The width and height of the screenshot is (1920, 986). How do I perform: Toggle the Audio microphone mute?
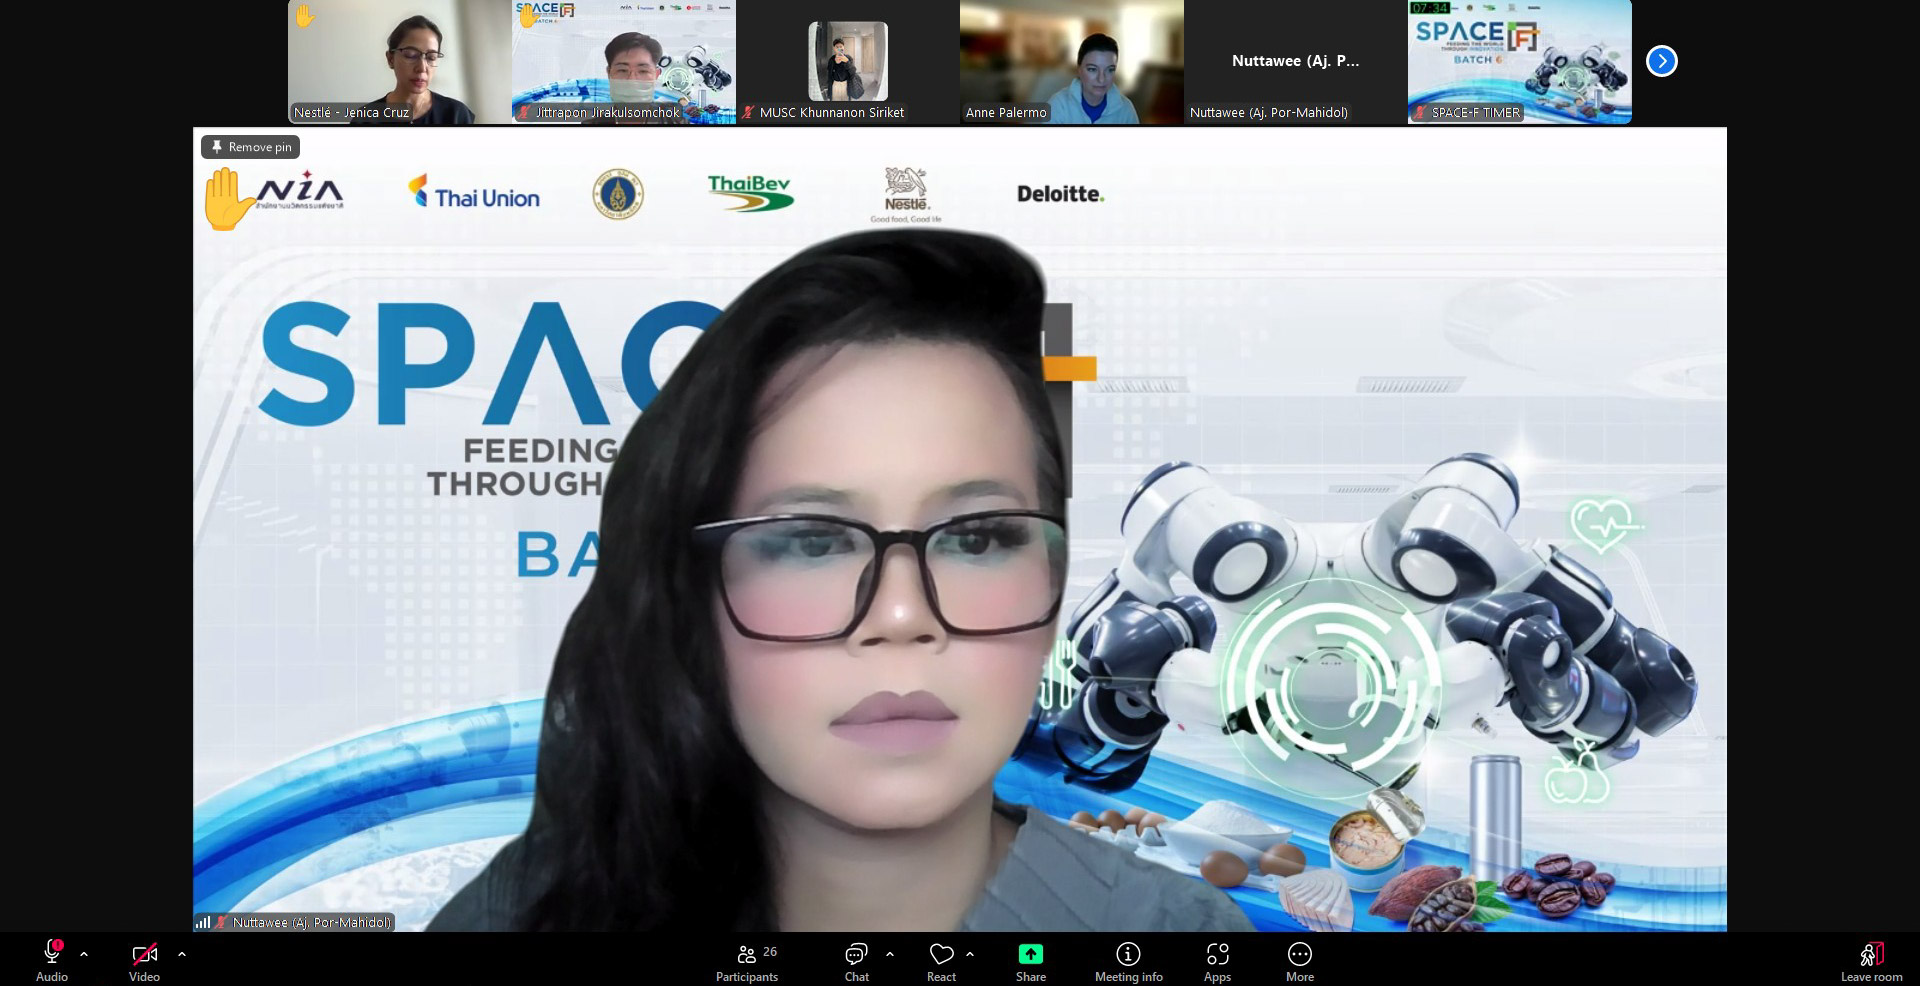52,953
